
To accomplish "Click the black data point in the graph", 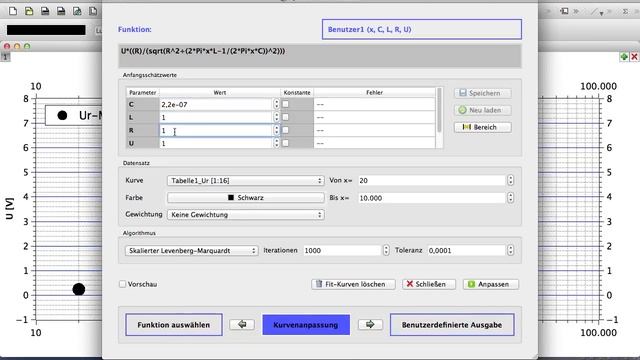I will pyautogui.click(x=79, y=289).
